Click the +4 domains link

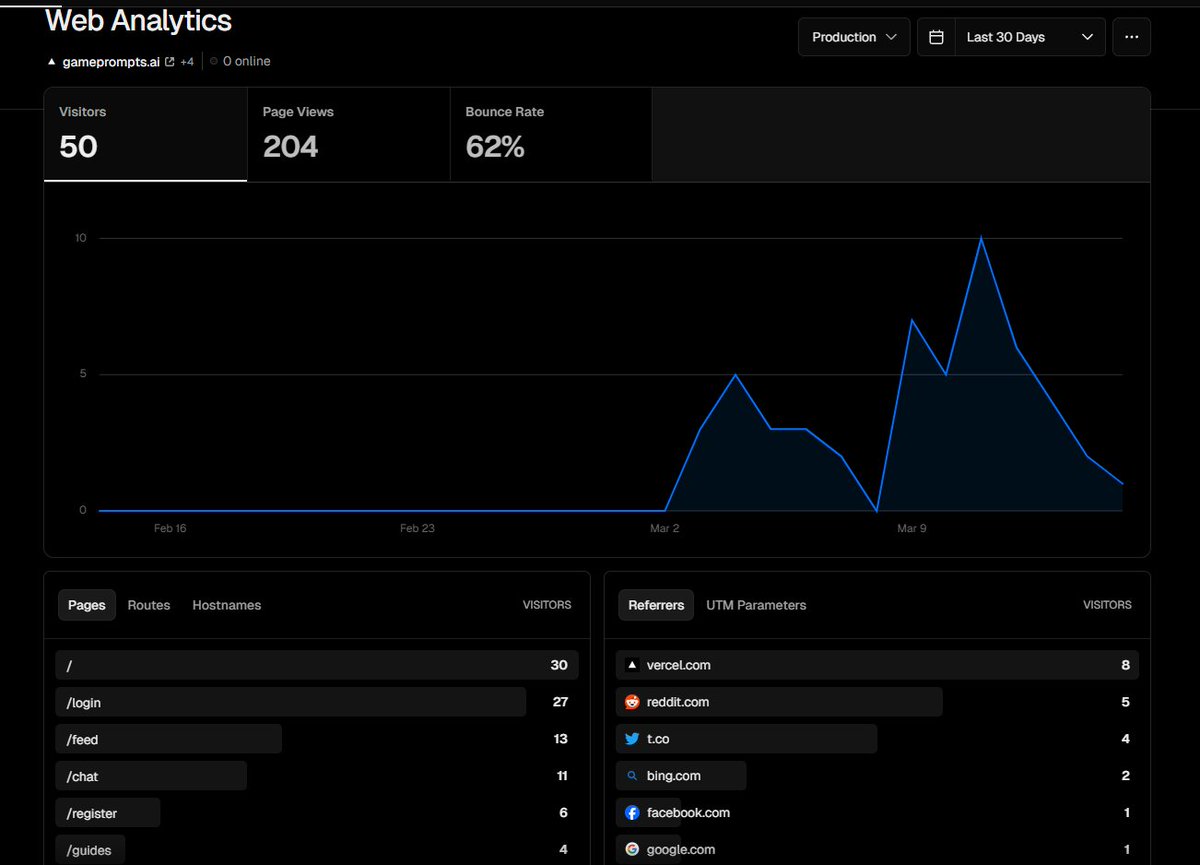pyautogui.click(x=188, y=61)
